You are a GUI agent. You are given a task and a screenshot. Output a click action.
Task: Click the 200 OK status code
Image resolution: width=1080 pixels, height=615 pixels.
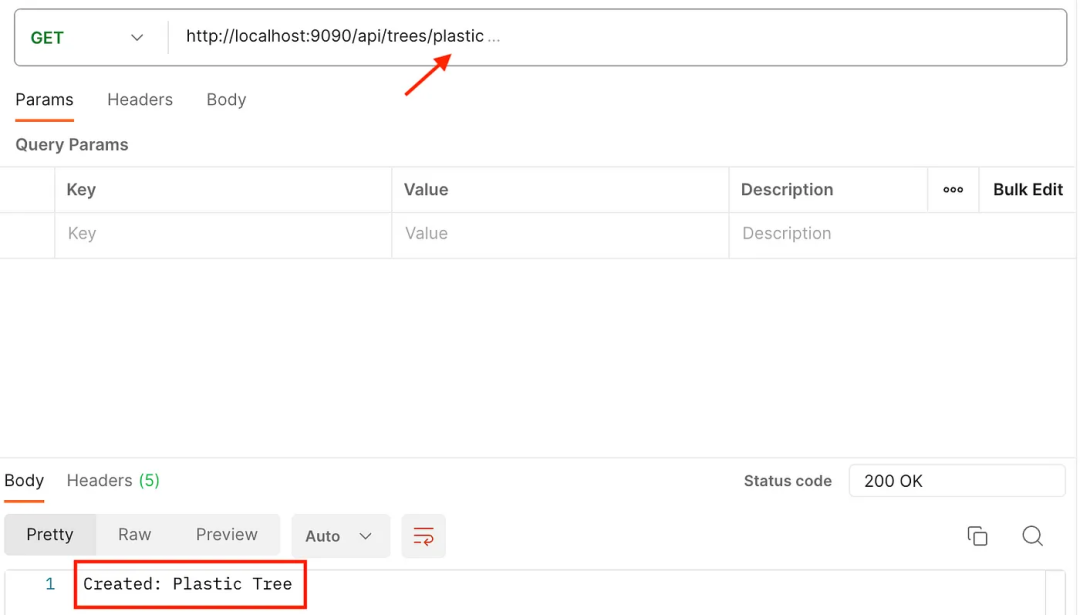coord(957,481)
